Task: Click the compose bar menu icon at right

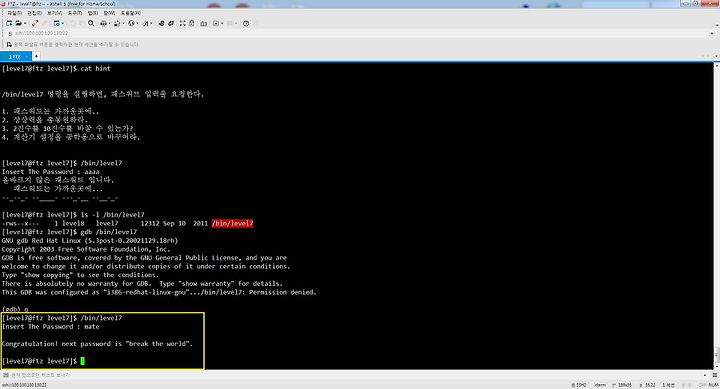Action: 714,375
